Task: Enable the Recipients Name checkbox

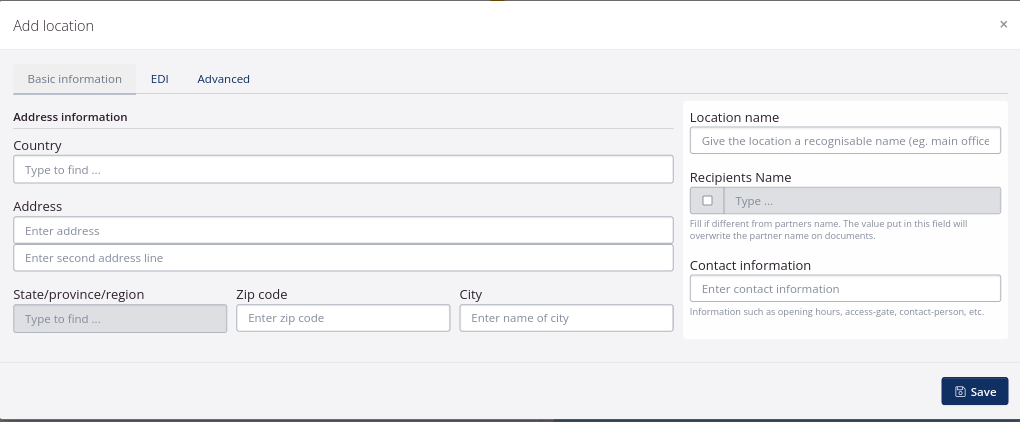Action: point(707,201)
